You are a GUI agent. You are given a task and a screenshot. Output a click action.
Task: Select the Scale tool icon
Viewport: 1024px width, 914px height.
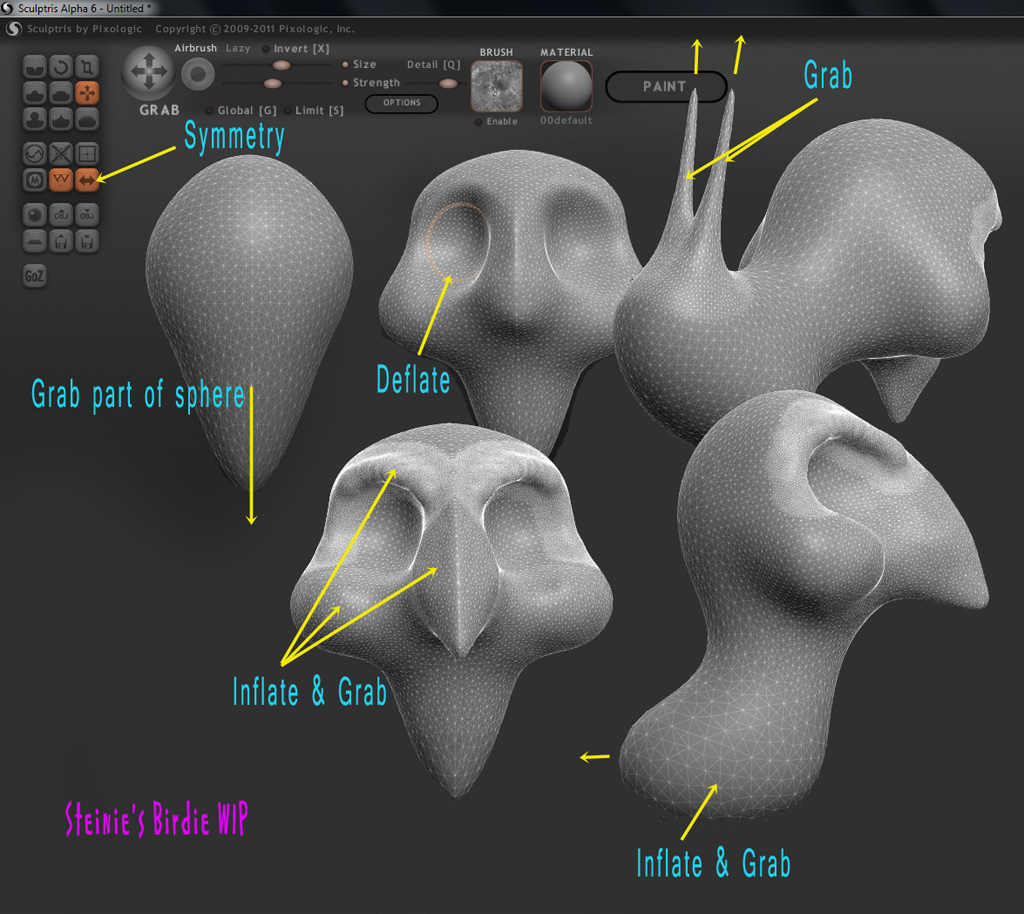point(87,67)
